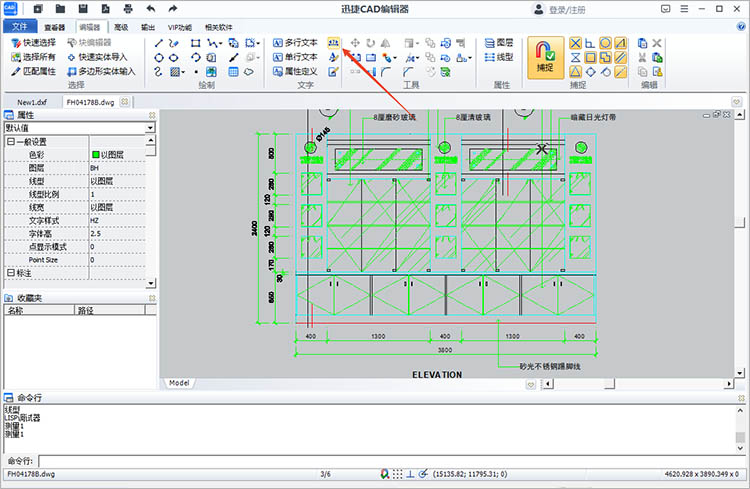The image size is (750, 489).
Task: Toggle the main 捕捉 snap button
Action: tap(545, 57)
